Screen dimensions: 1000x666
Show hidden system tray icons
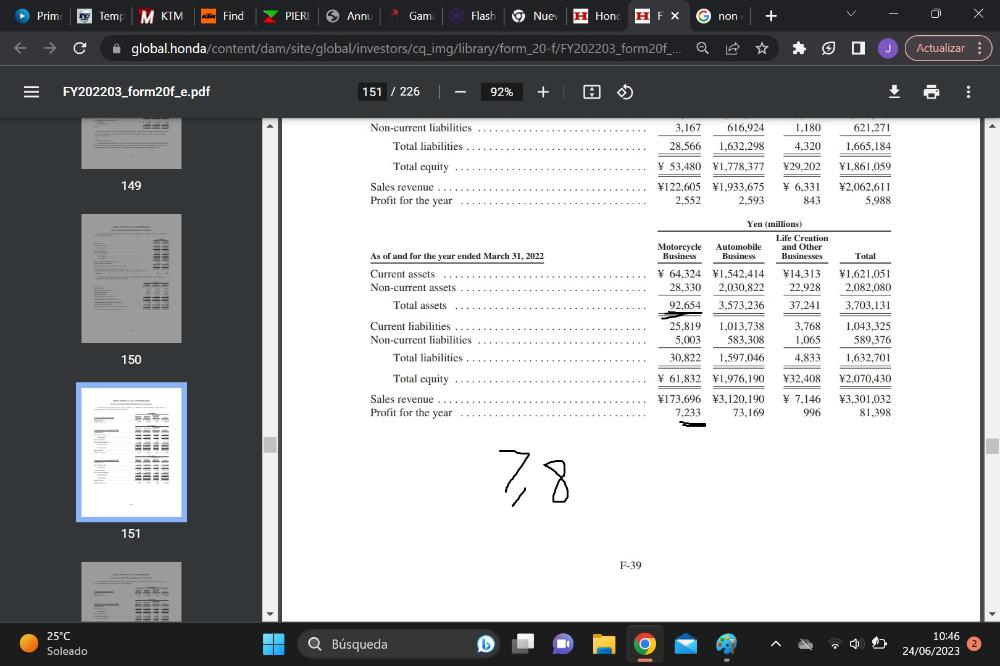click(776, 644)
